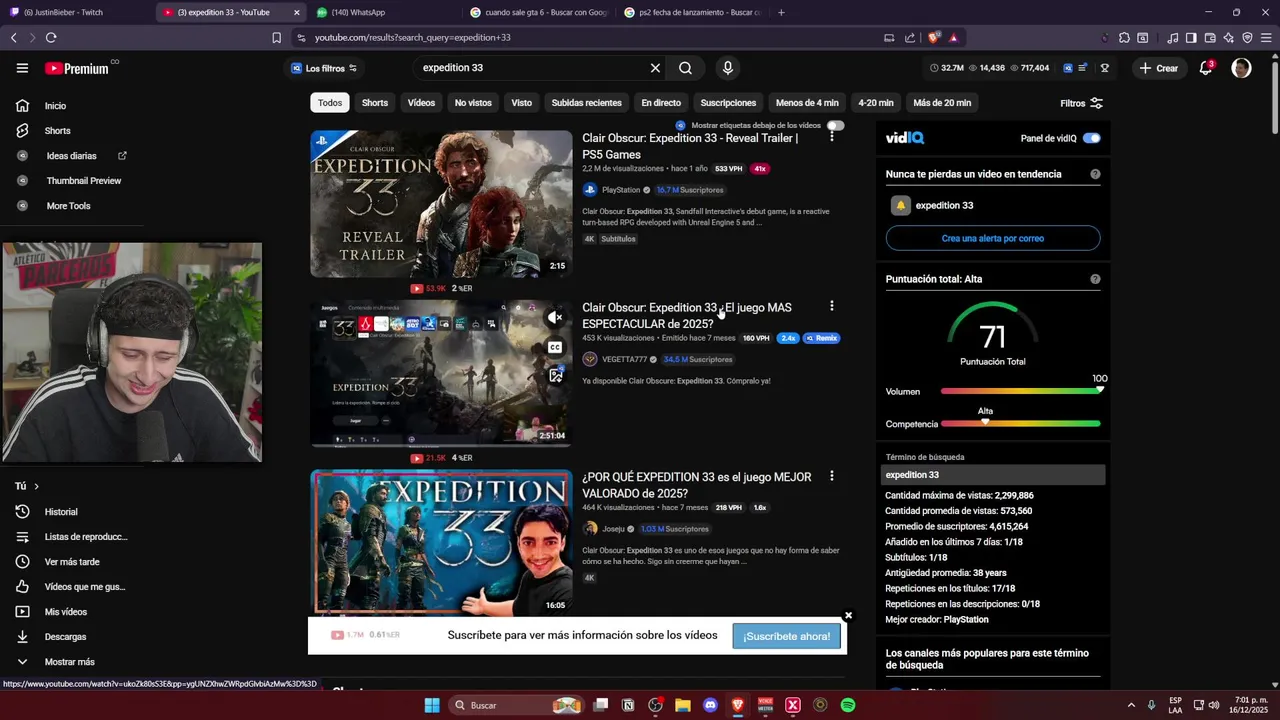Toggle subtitles CC on VEGETTA777 preview
This screenshot has width=1280, height=720.
pyautogui.click(x=555, y=347)
